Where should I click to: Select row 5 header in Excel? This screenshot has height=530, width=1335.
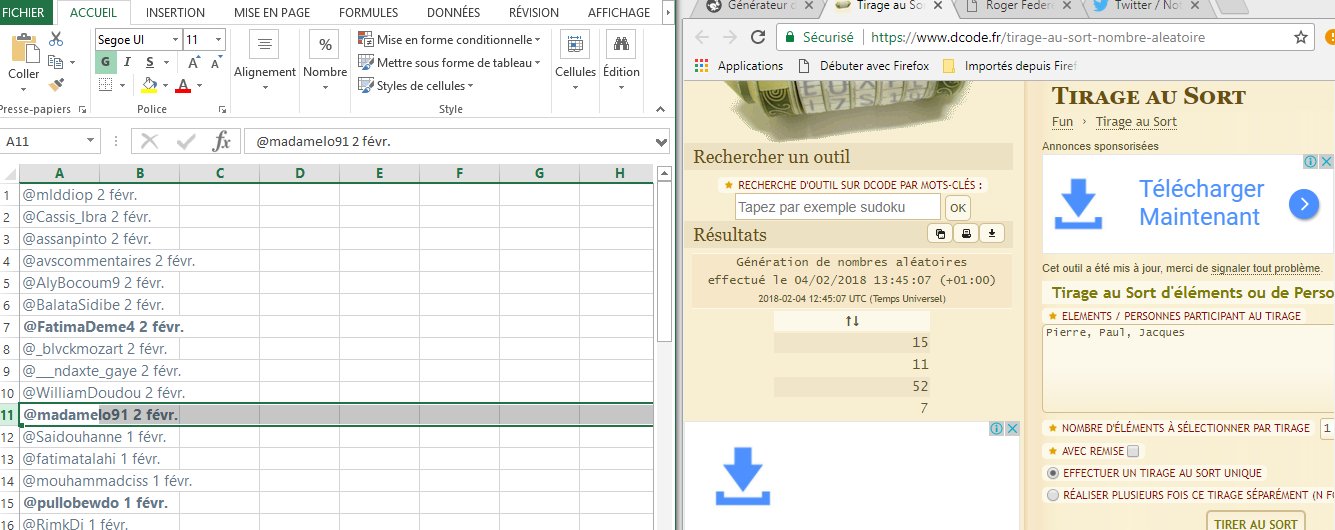coord(9,283)
